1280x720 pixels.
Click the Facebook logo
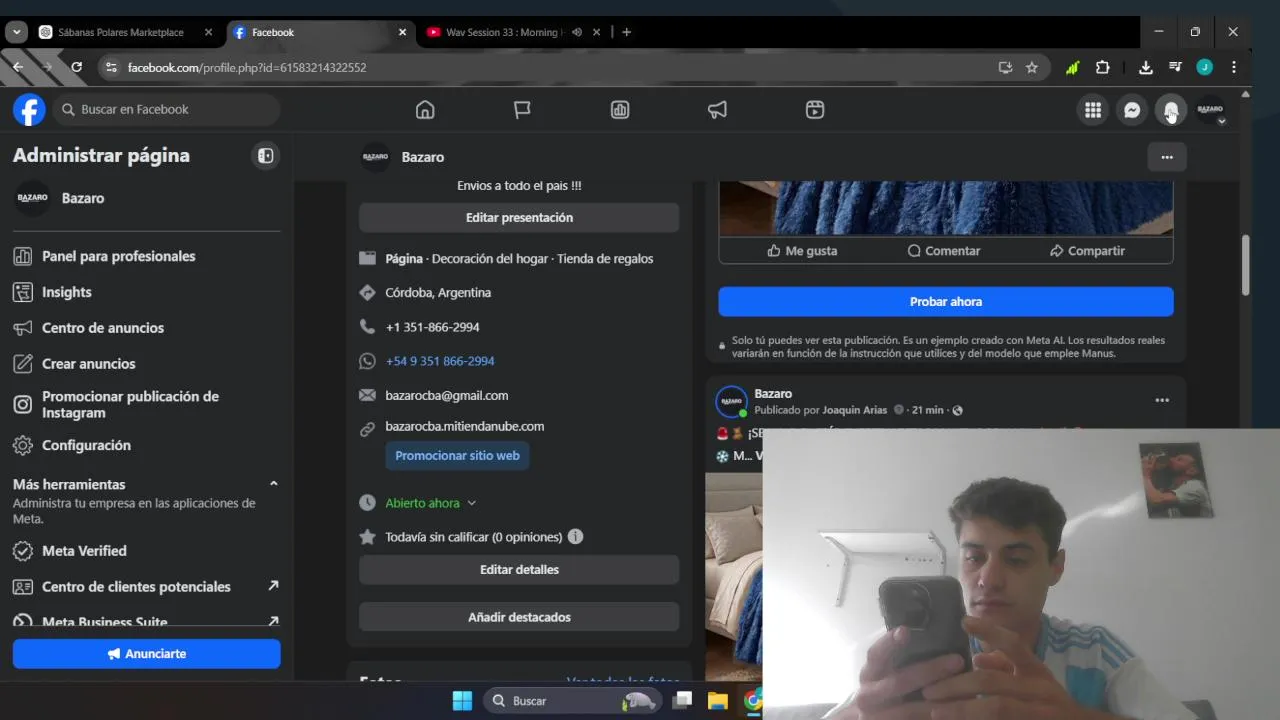pyautogui.click(x=29, y=109)
